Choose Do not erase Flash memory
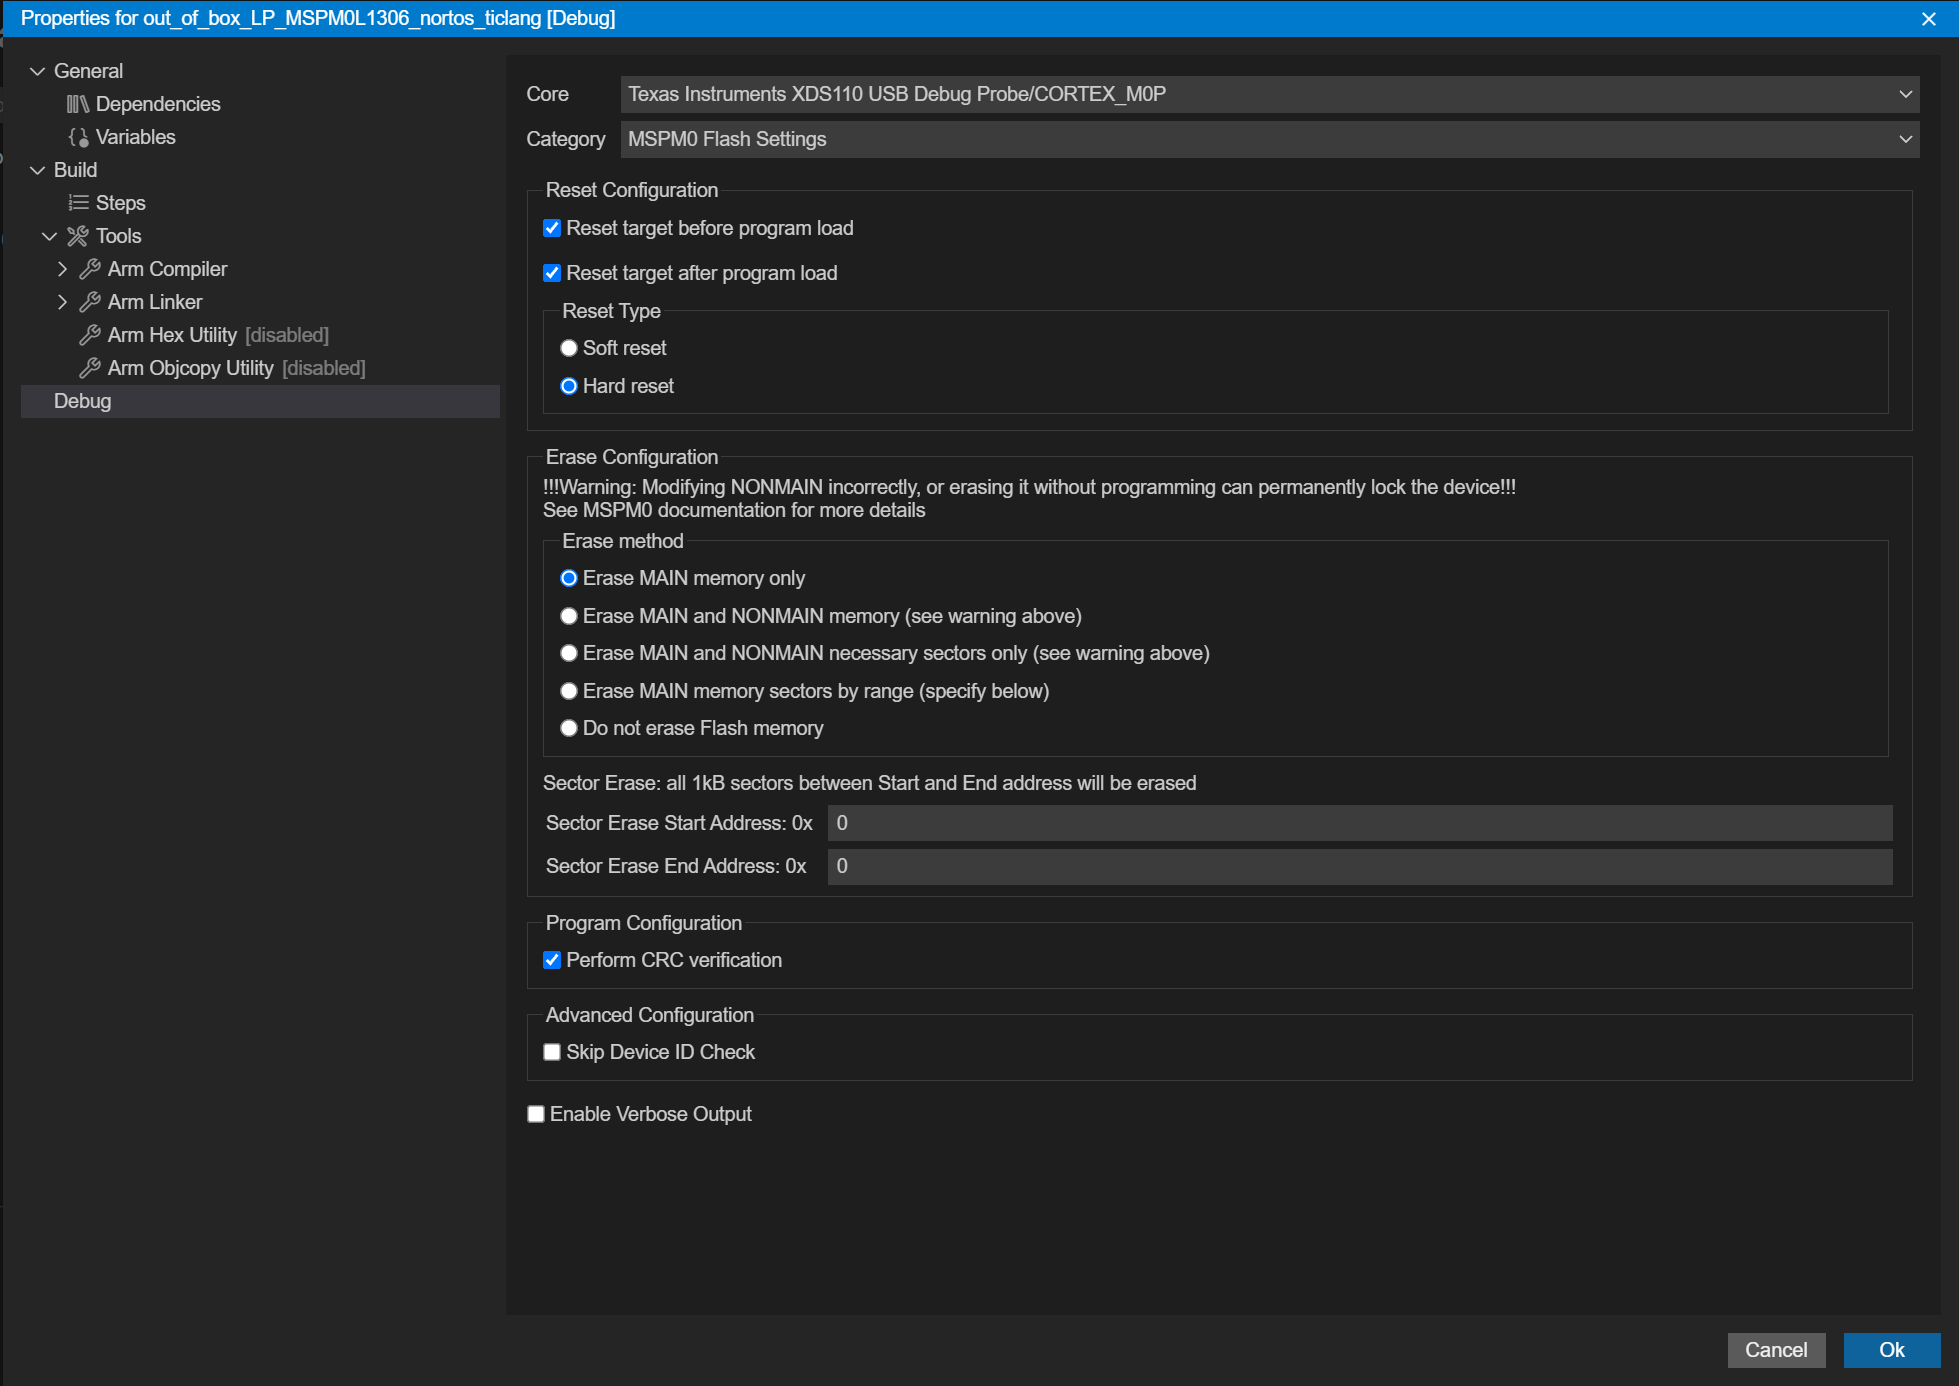This screenshot has width=1959, height=1386. click(x=569, y=728)
